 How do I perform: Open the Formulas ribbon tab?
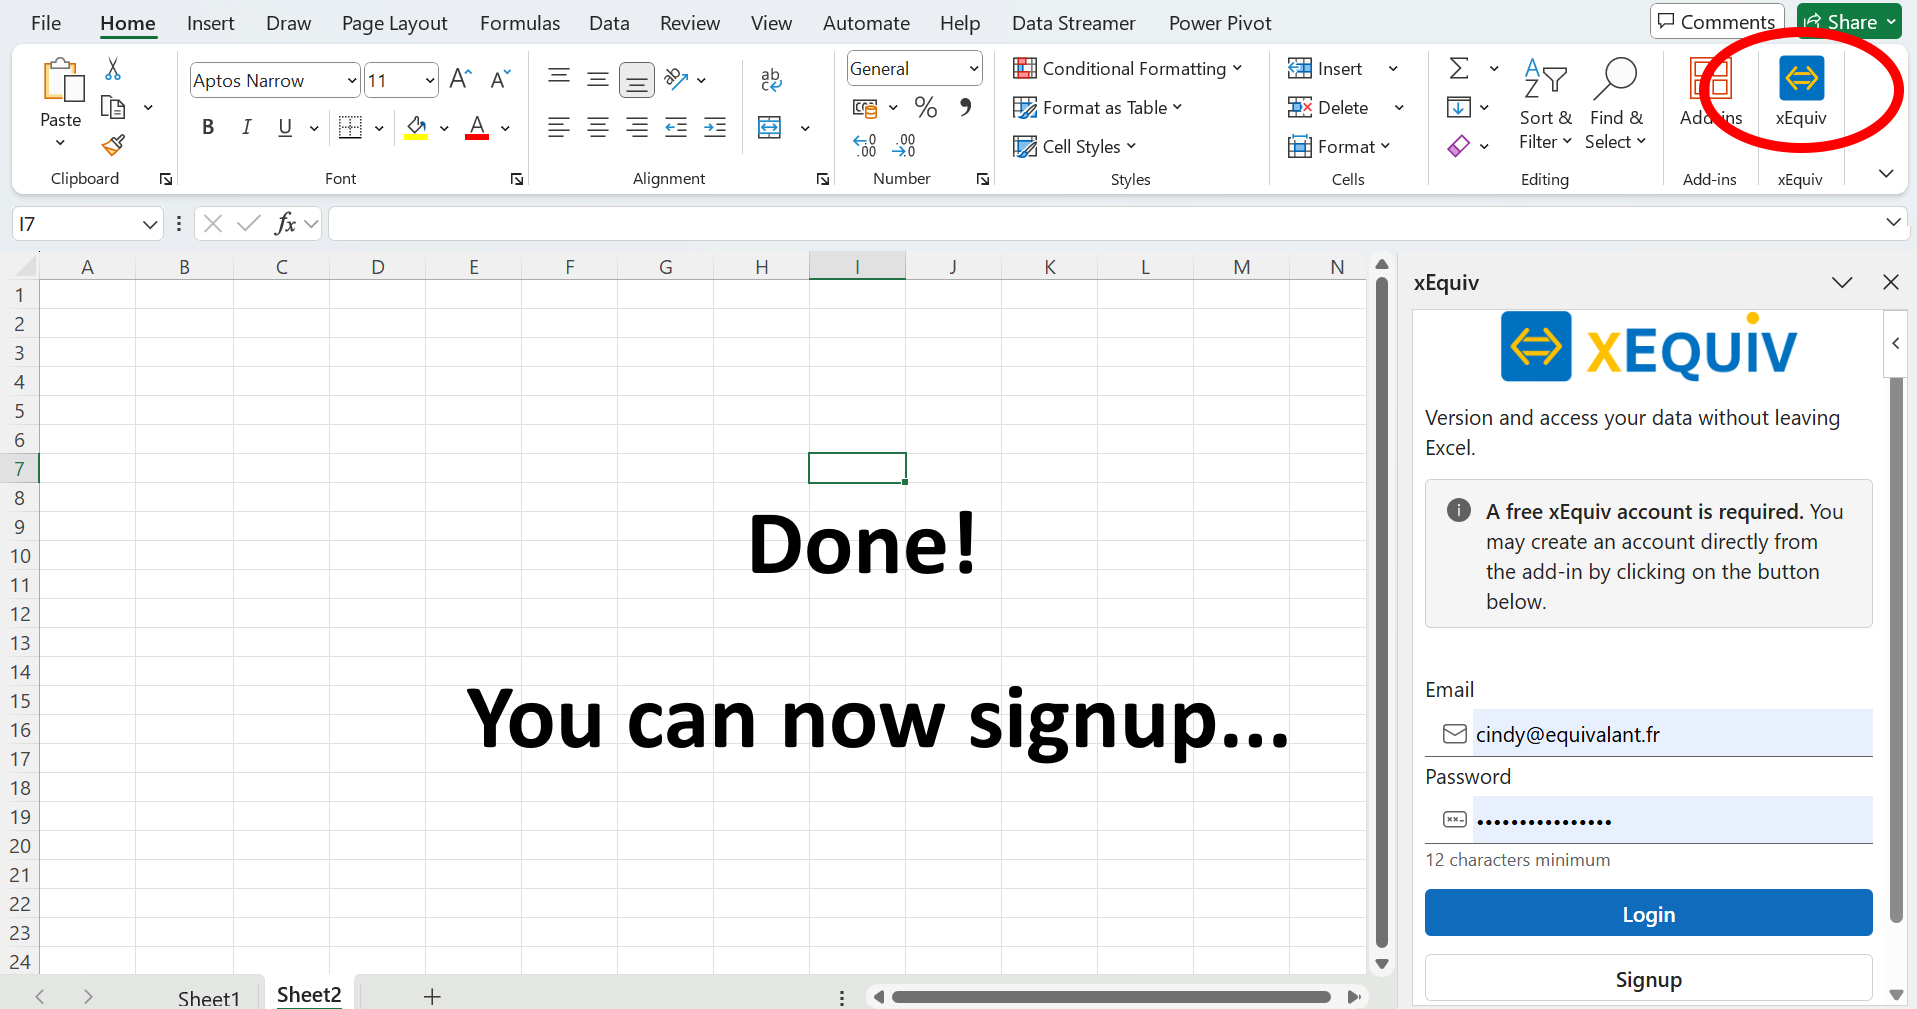tap(519, 23)
